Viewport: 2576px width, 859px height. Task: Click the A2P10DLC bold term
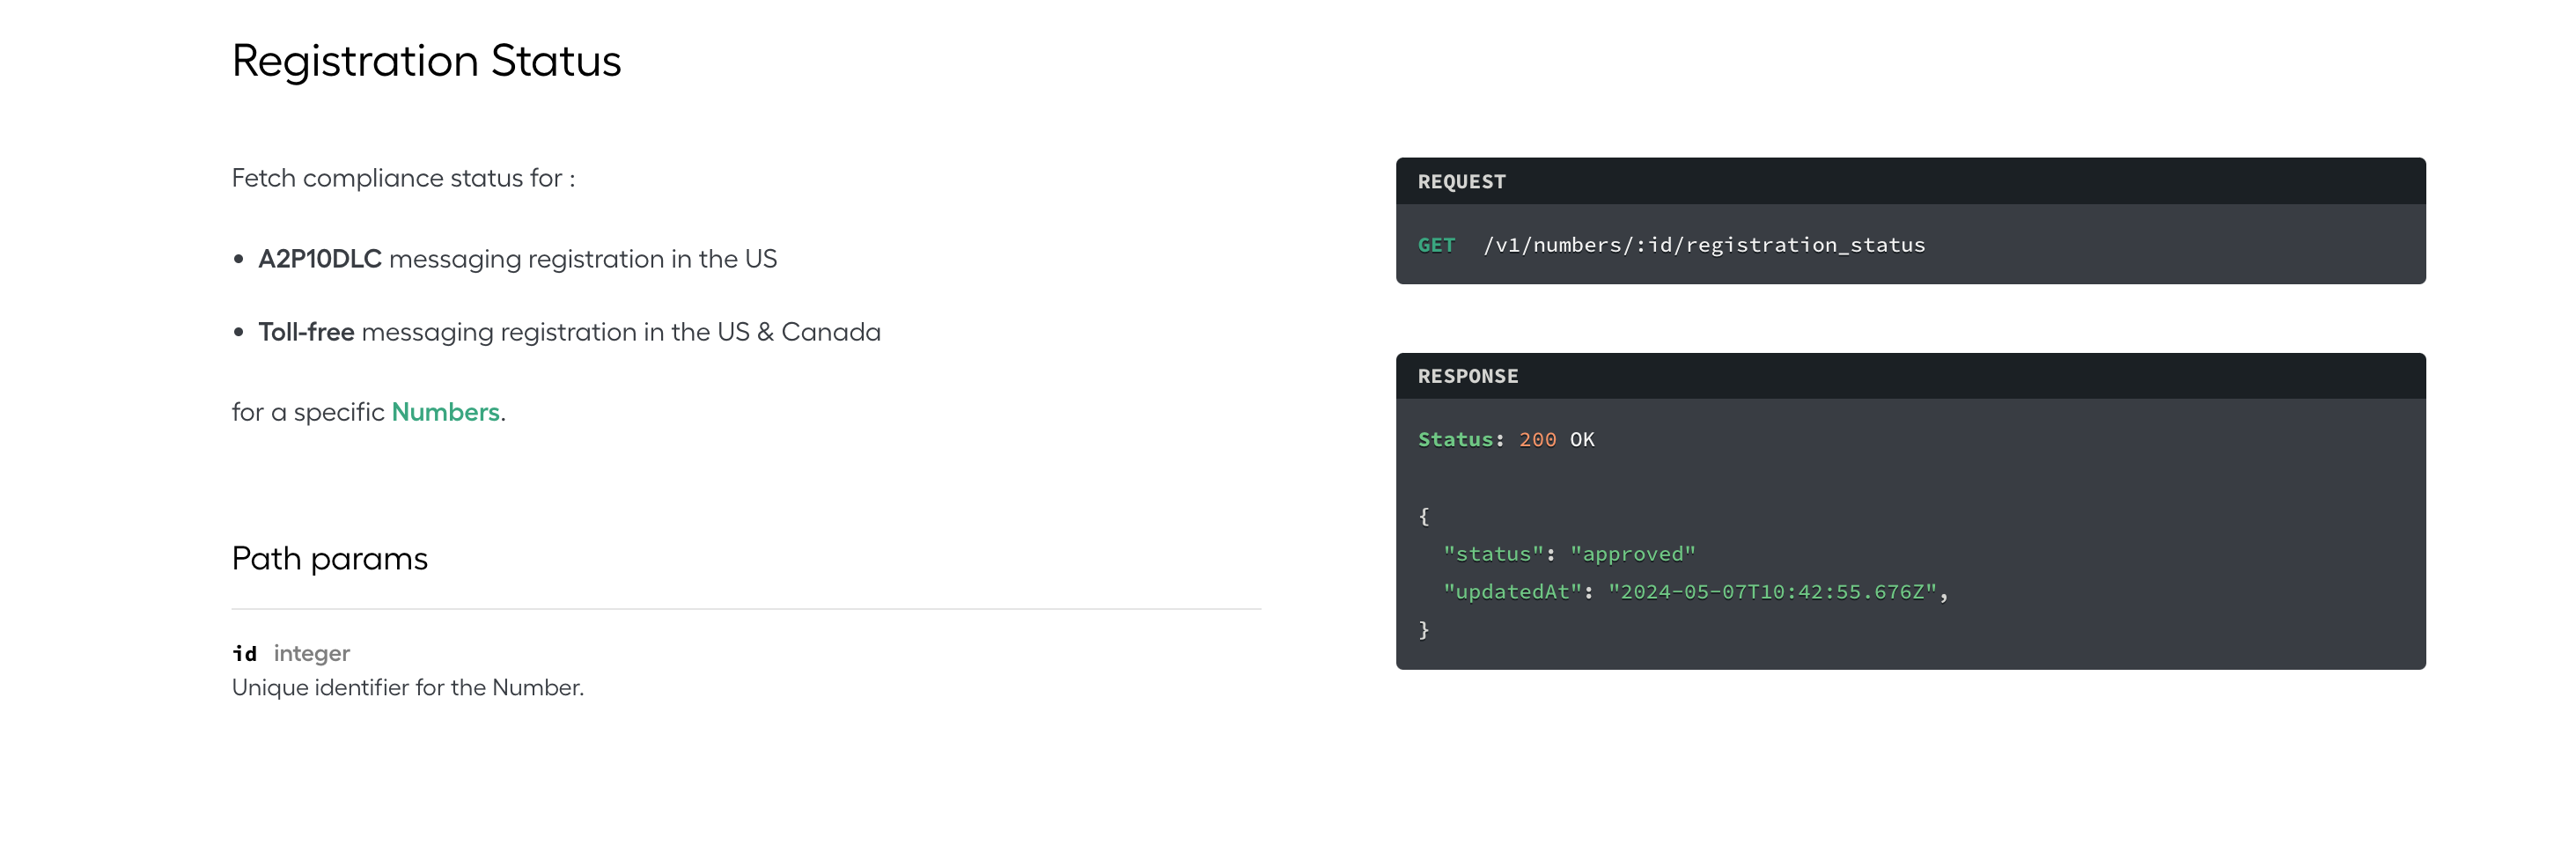pos(320,259)
